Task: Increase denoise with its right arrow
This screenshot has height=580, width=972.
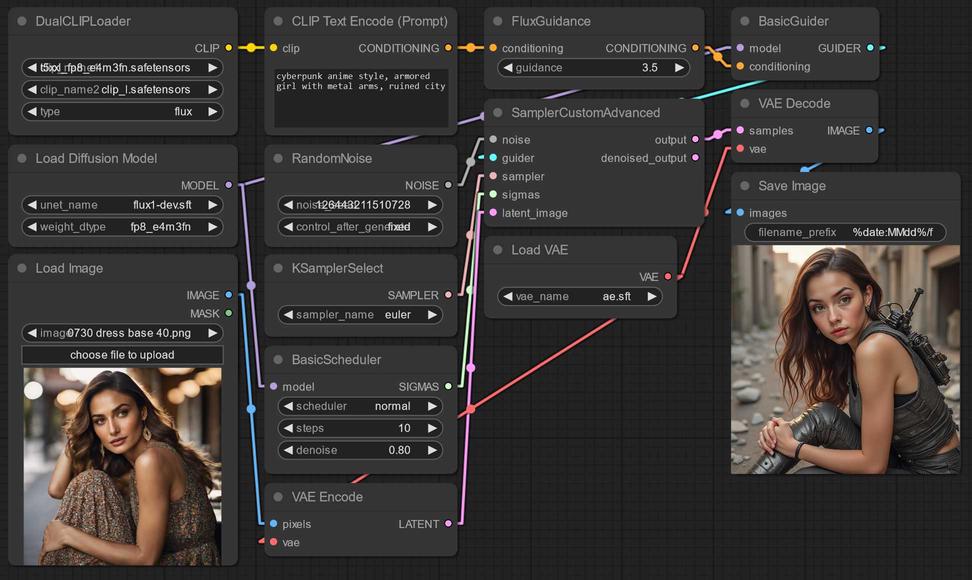Action: point(432,450)
